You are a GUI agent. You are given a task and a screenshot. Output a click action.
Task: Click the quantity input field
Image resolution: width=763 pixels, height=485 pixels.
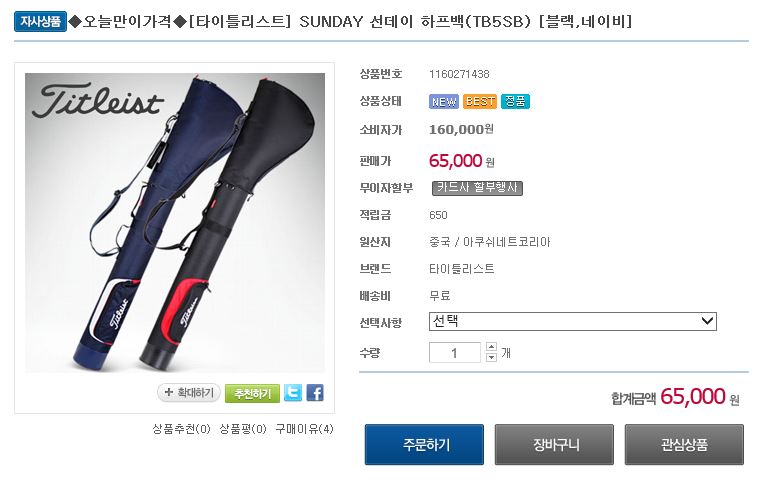point(454,352)
